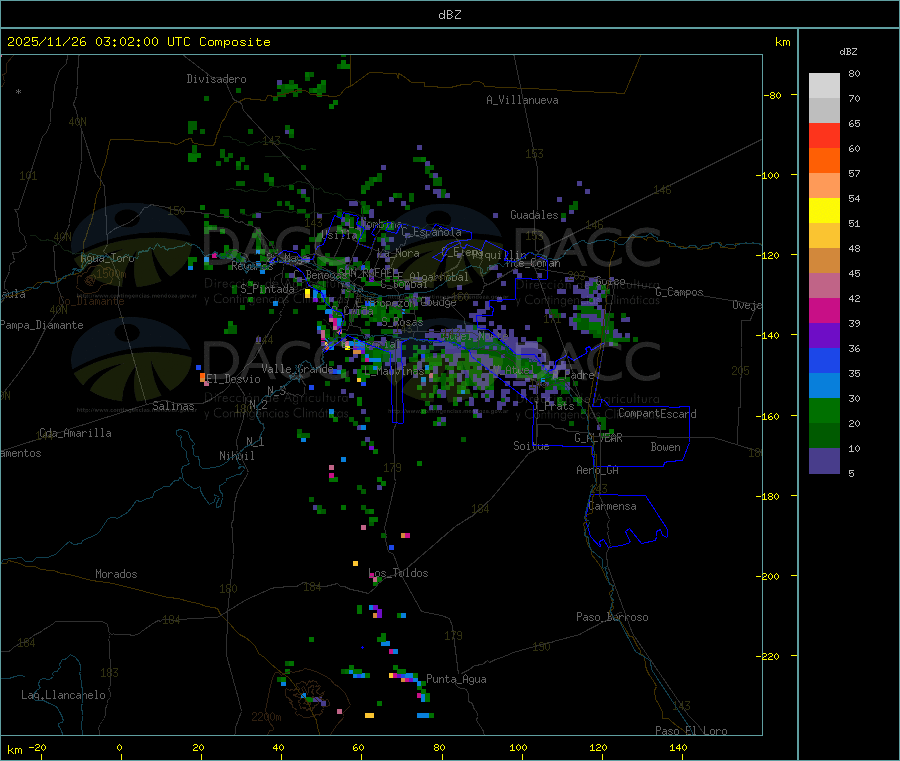Click the -80 km vertical axis tick
The width and height of the screenshot is (900, 761).
click(x=773, y=95)
